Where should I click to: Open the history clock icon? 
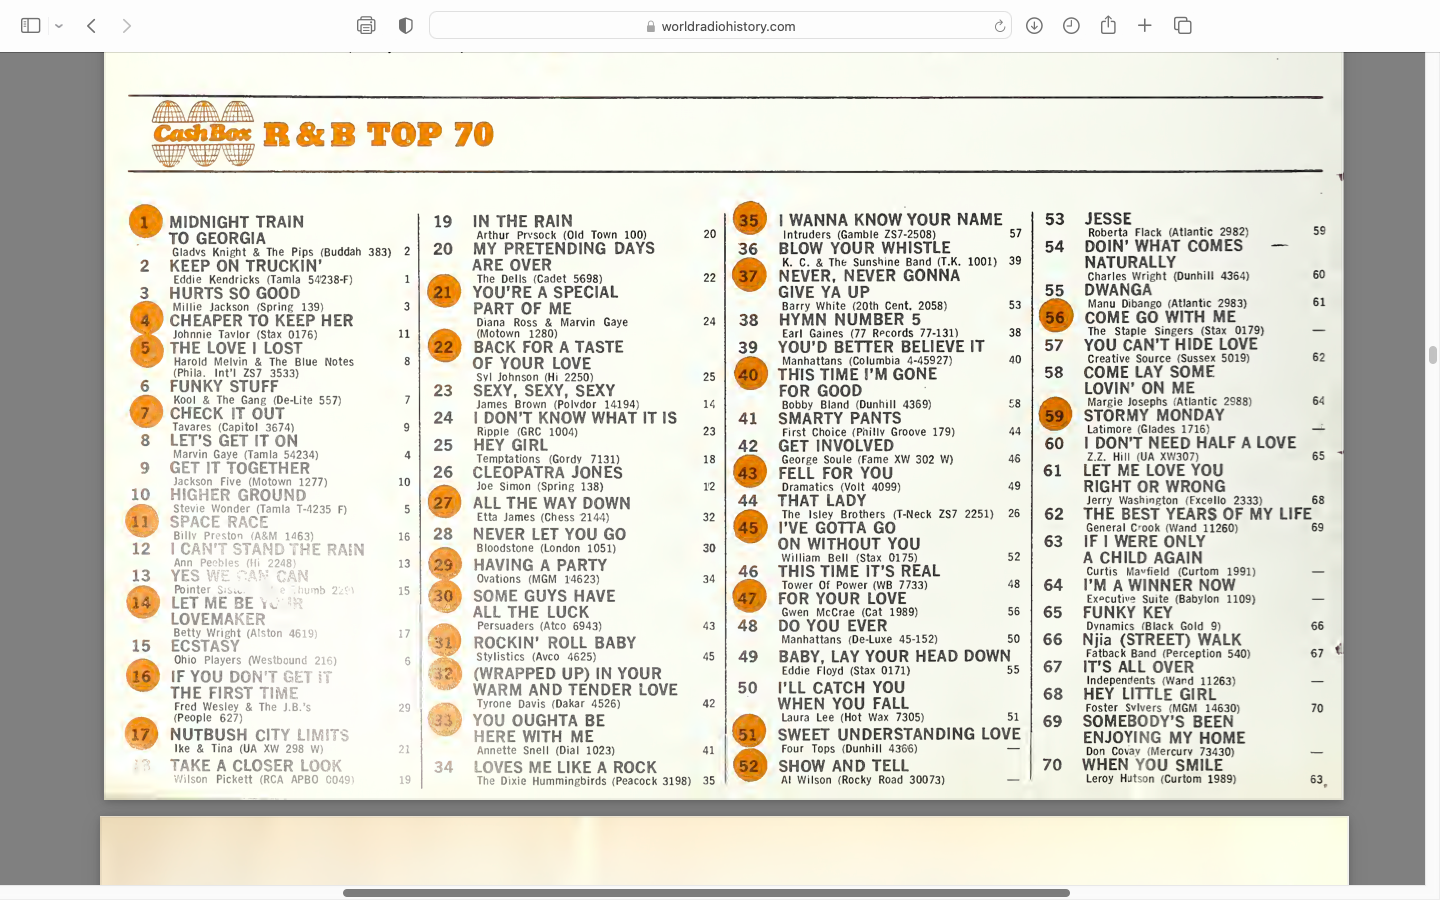pos(1071,26)
